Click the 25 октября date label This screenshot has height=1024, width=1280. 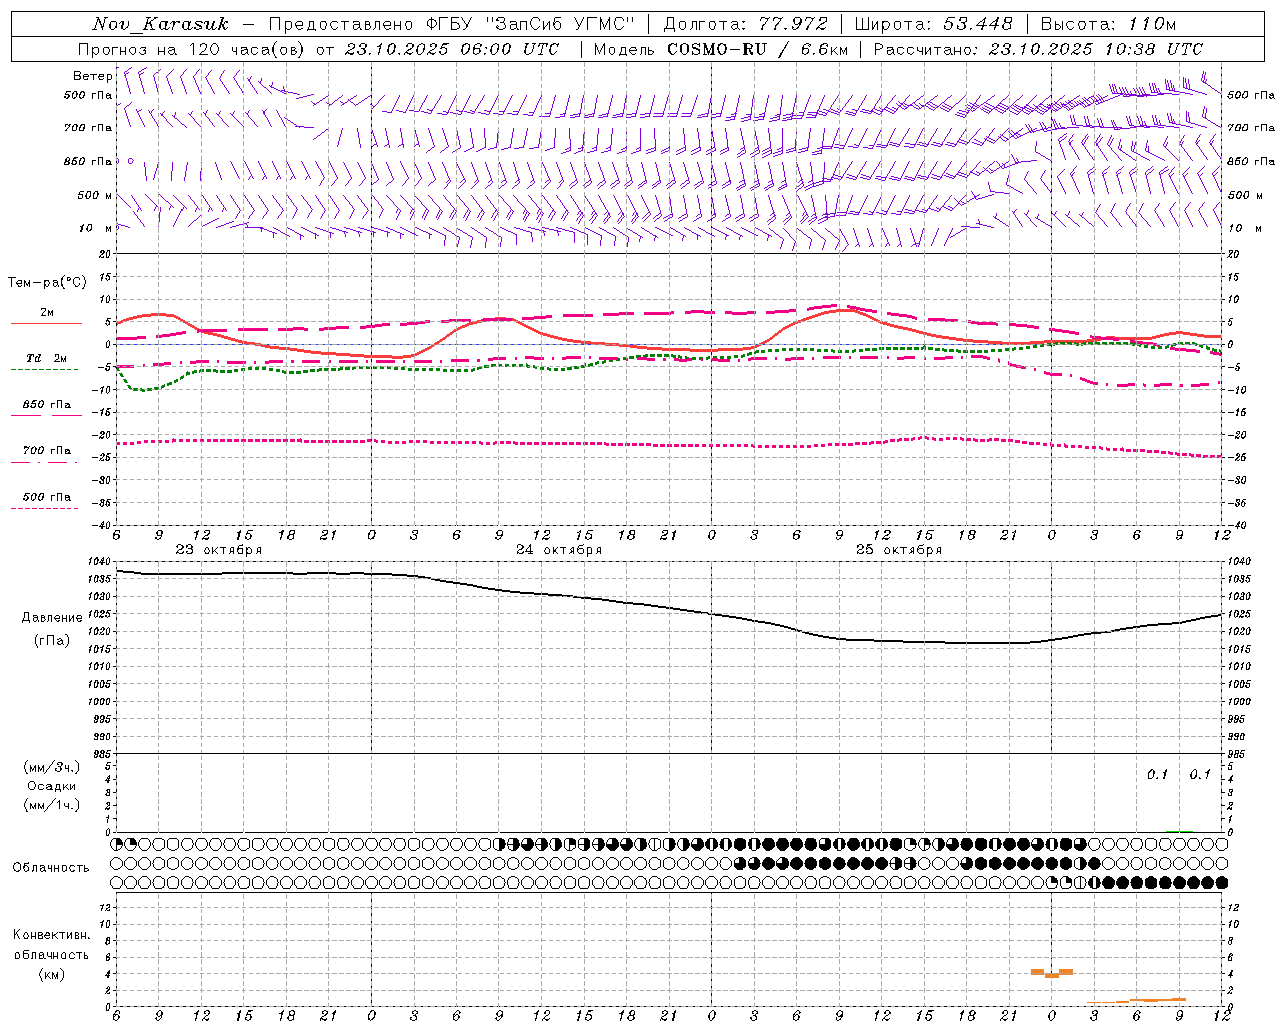click(899, 549)
